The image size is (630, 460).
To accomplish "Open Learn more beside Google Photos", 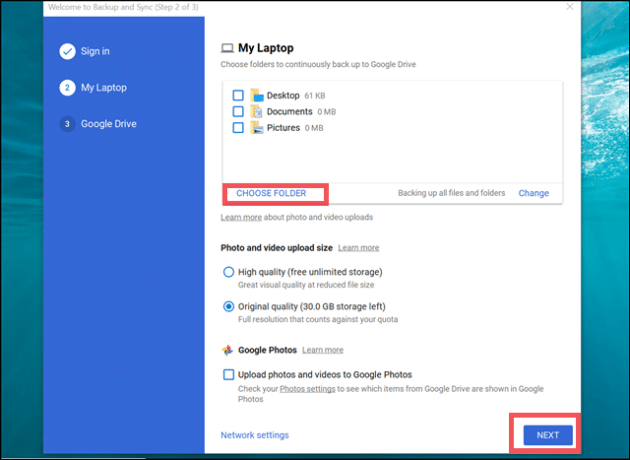I will (x=323, y=350).
